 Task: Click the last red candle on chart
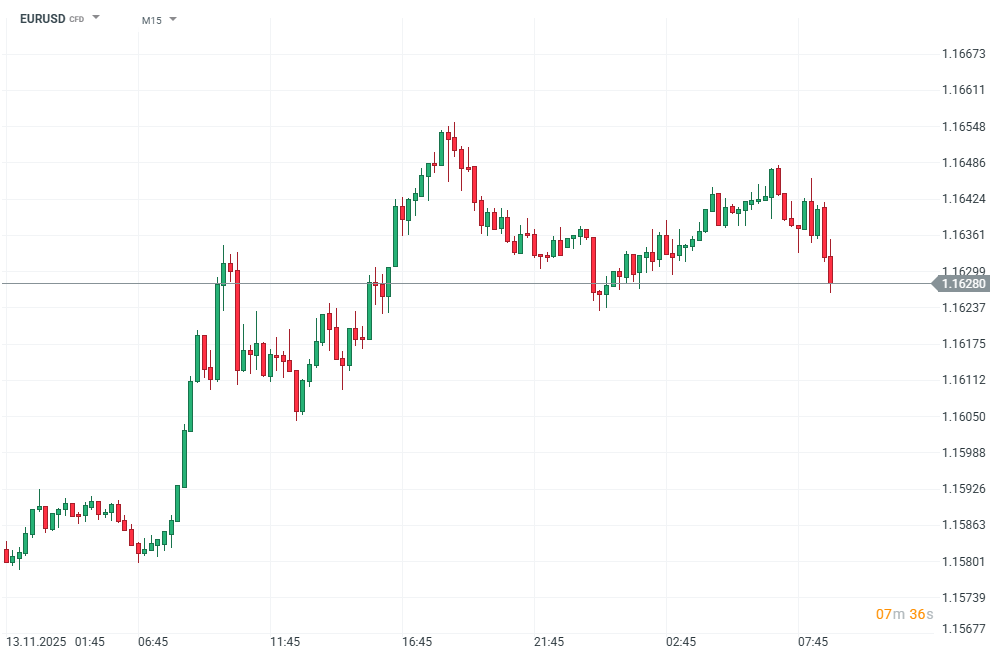[831, 270]
